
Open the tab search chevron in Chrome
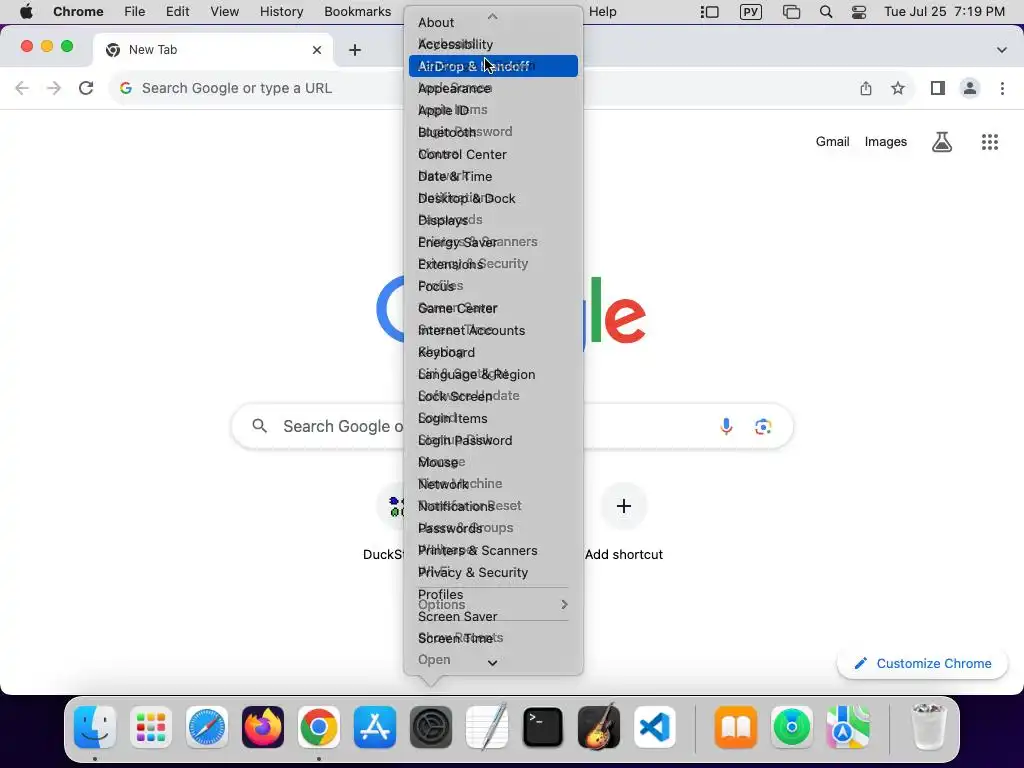coord(1001,50)
